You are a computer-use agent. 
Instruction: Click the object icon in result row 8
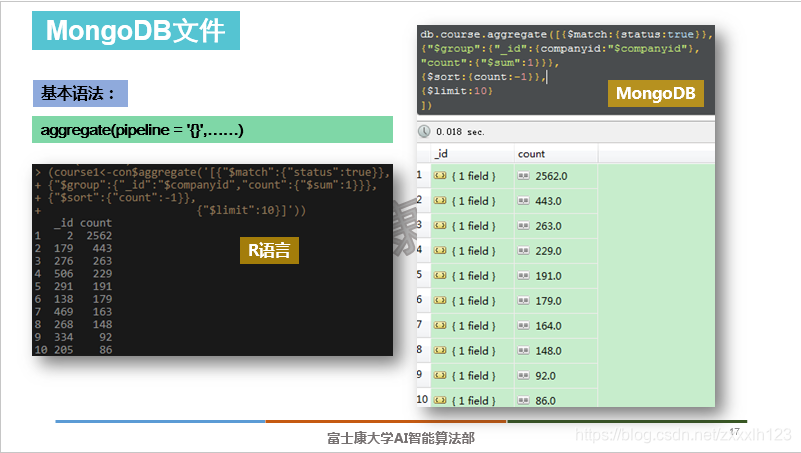click(x=440, y=351)
